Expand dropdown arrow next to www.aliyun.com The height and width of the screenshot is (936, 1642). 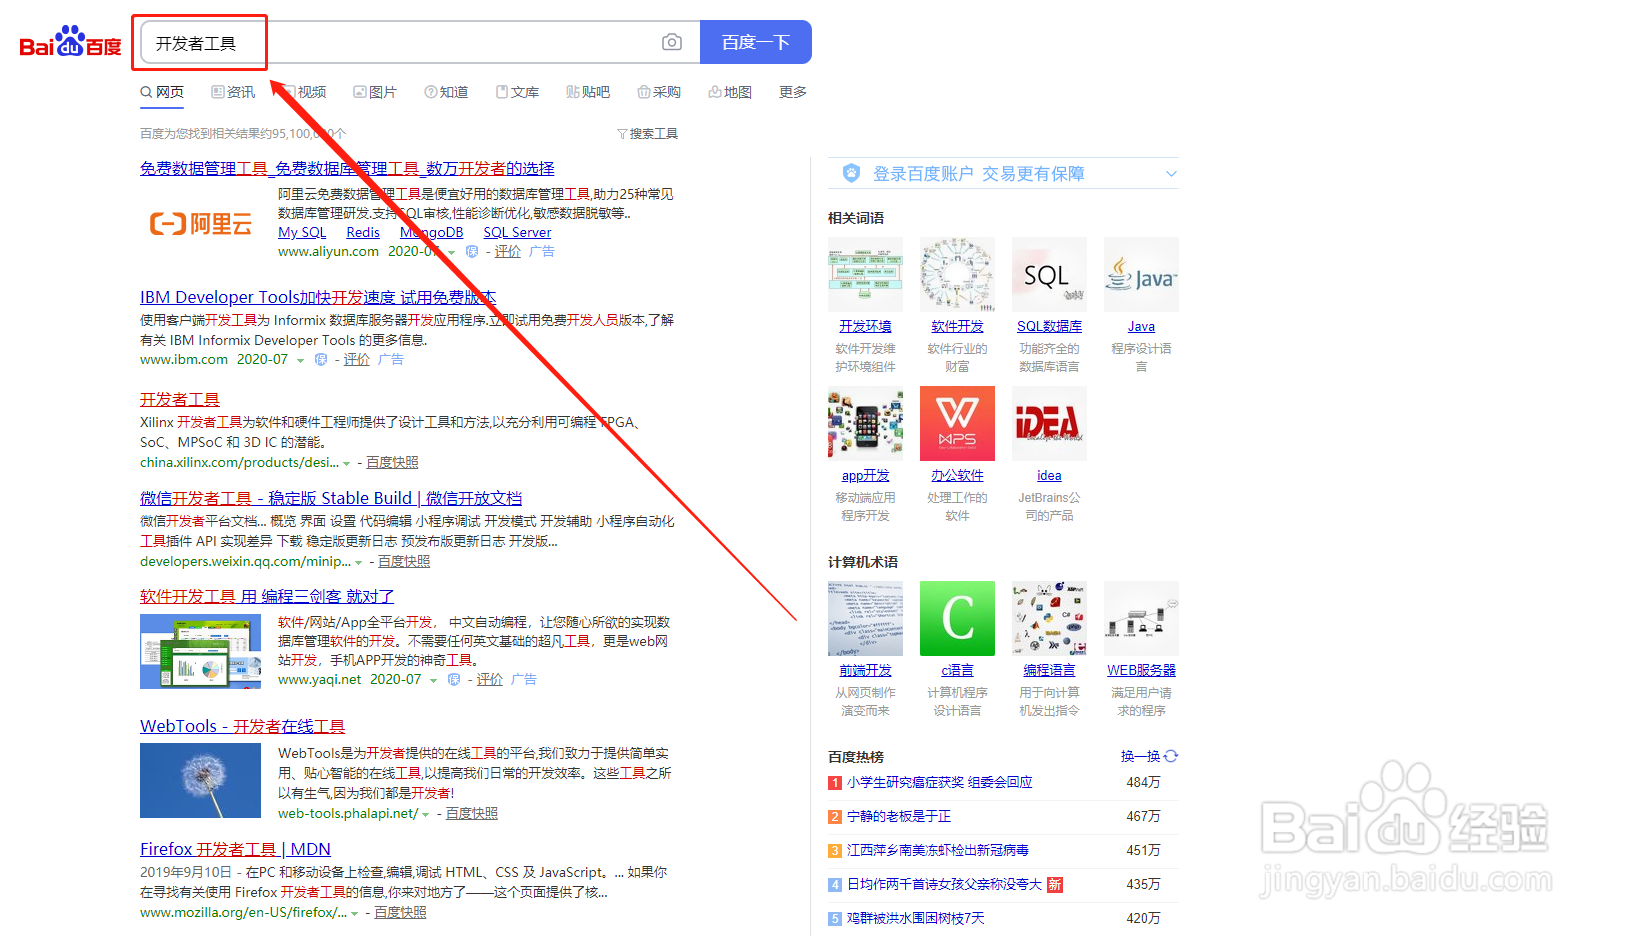point(452,252)
